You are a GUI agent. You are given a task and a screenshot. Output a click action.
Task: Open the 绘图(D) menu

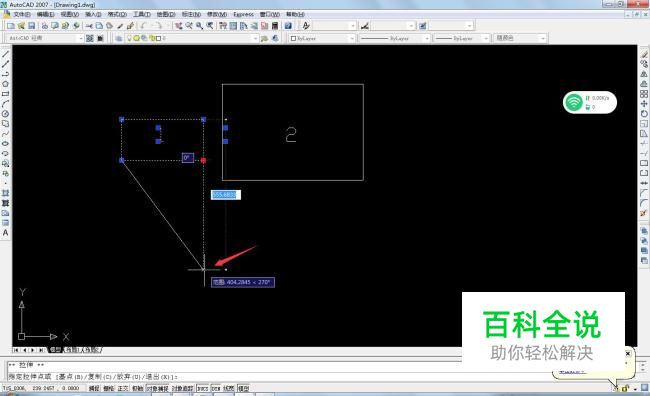click(x=166, y=15)
